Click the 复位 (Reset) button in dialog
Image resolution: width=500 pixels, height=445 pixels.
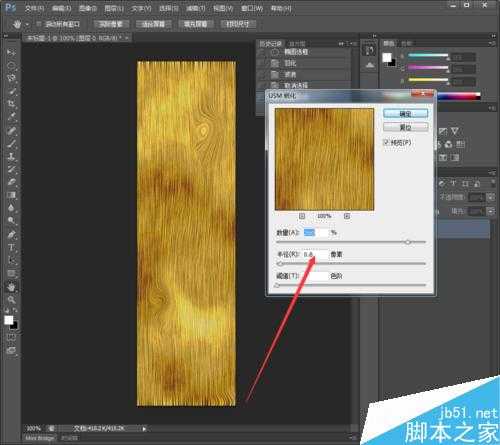coord(405,127)
